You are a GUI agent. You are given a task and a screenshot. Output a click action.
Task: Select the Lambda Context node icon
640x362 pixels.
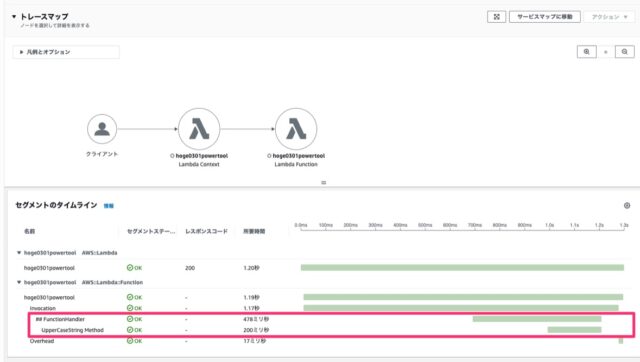[x=199, y=129]
